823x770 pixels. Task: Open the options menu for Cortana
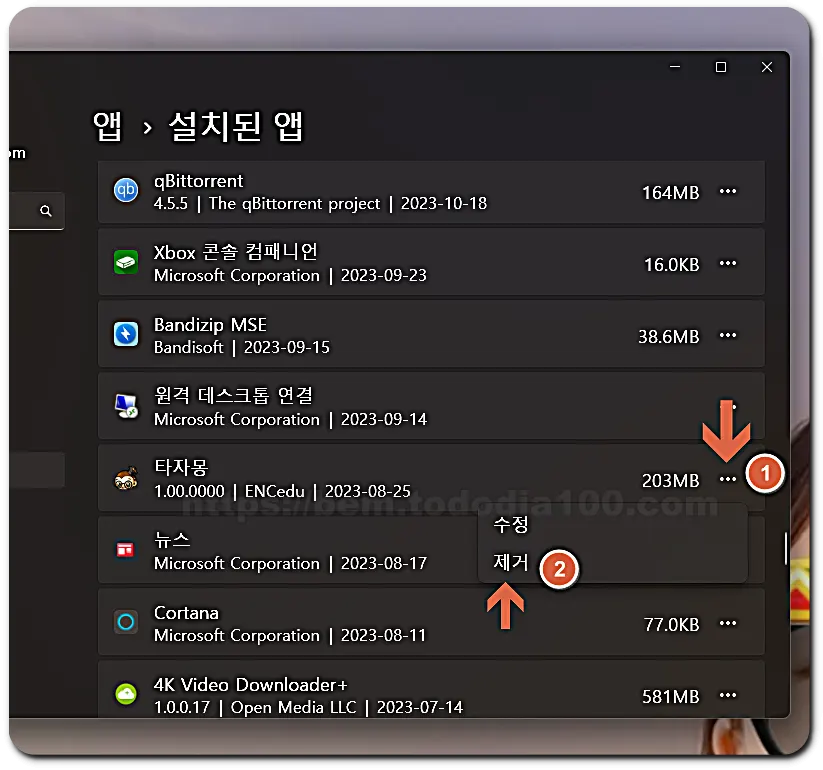[729, 621]
